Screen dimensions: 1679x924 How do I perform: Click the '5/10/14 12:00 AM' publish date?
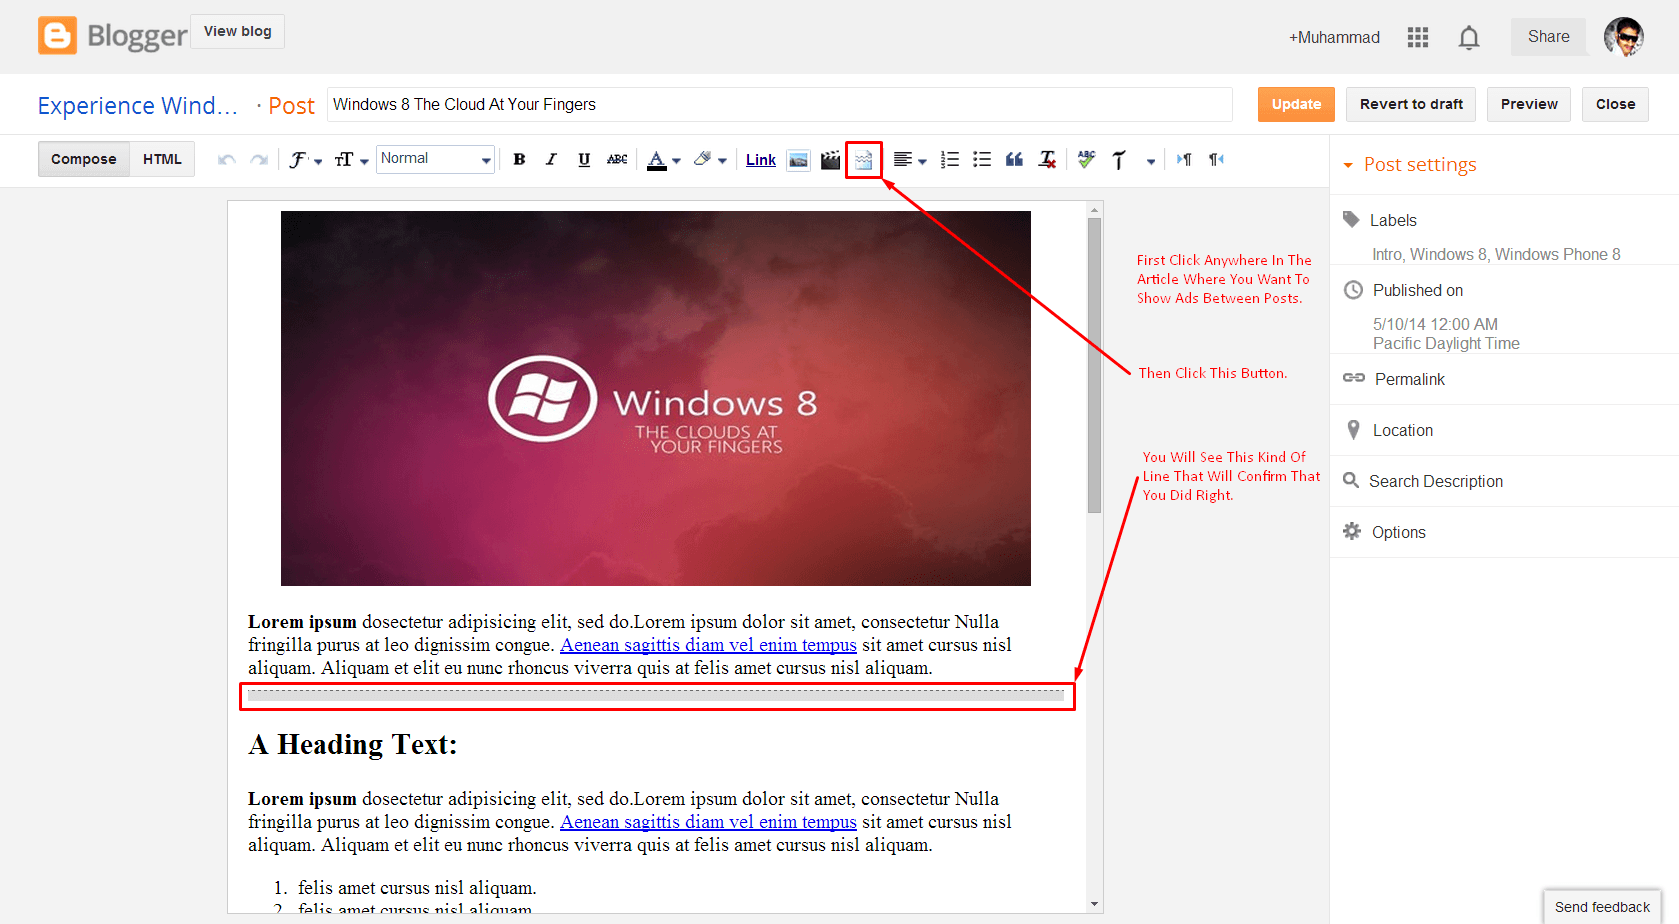(x=1435, y=324)
